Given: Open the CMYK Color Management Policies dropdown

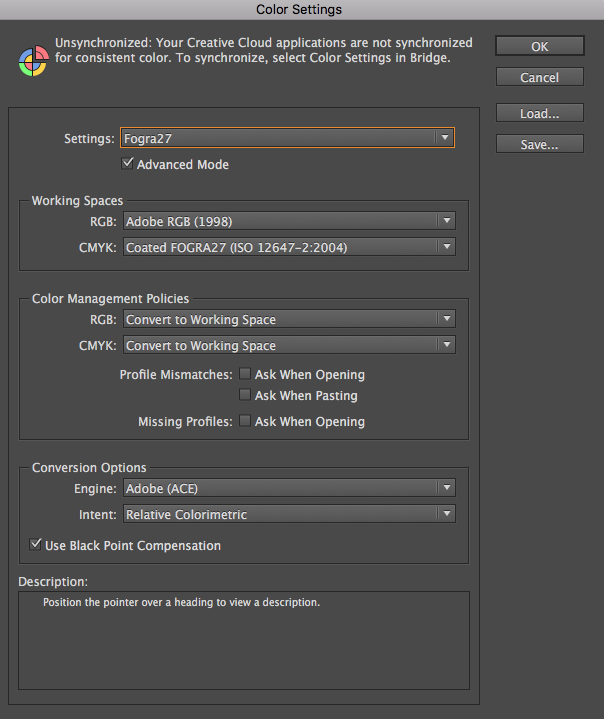Looking at the screenshot, I should [x=288, y=346].
